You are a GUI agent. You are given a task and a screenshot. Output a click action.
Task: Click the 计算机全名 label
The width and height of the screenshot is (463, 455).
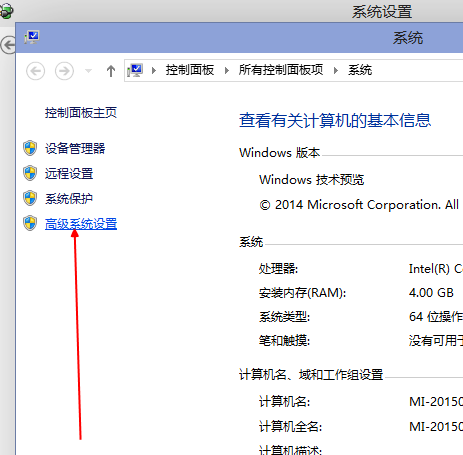pos(290,426)
